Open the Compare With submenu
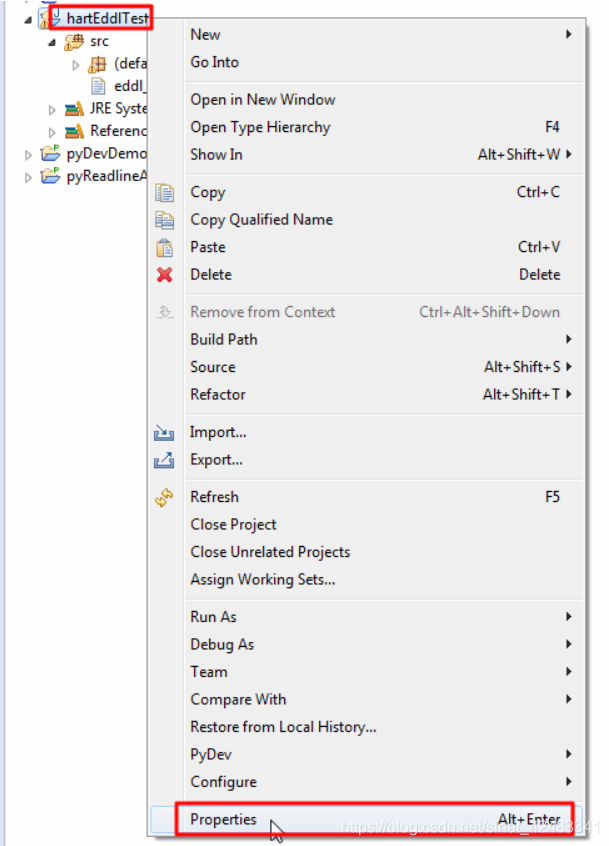The height and width of the screenshot is (846, 609). click(x=384, y=699)
